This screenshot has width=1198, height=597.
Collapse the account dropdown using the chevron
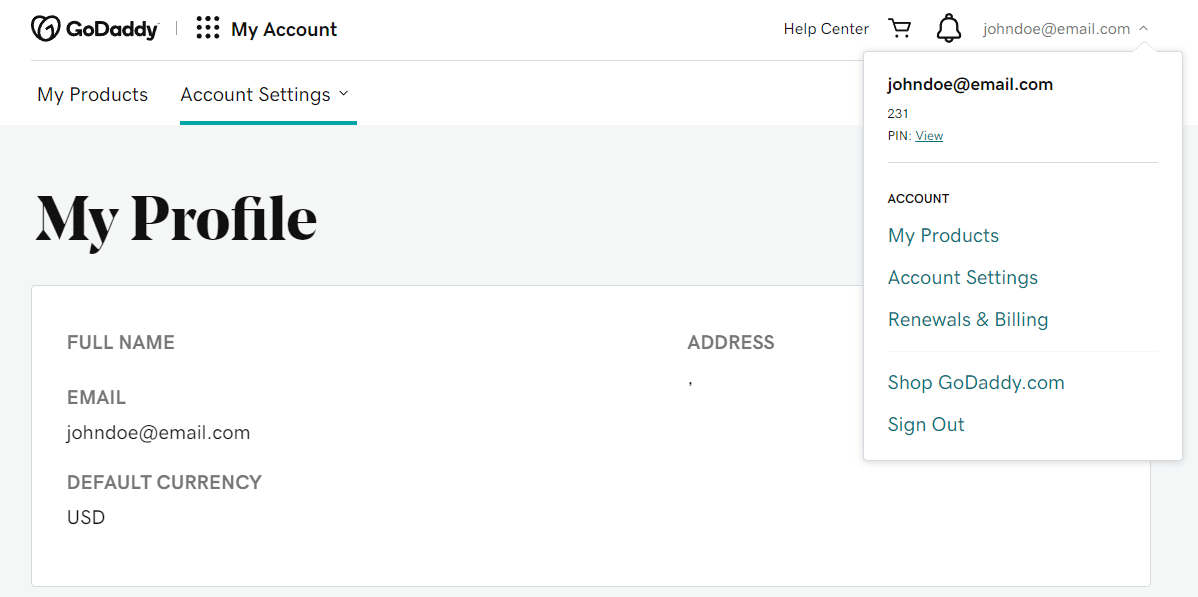tap(1142, 28)
